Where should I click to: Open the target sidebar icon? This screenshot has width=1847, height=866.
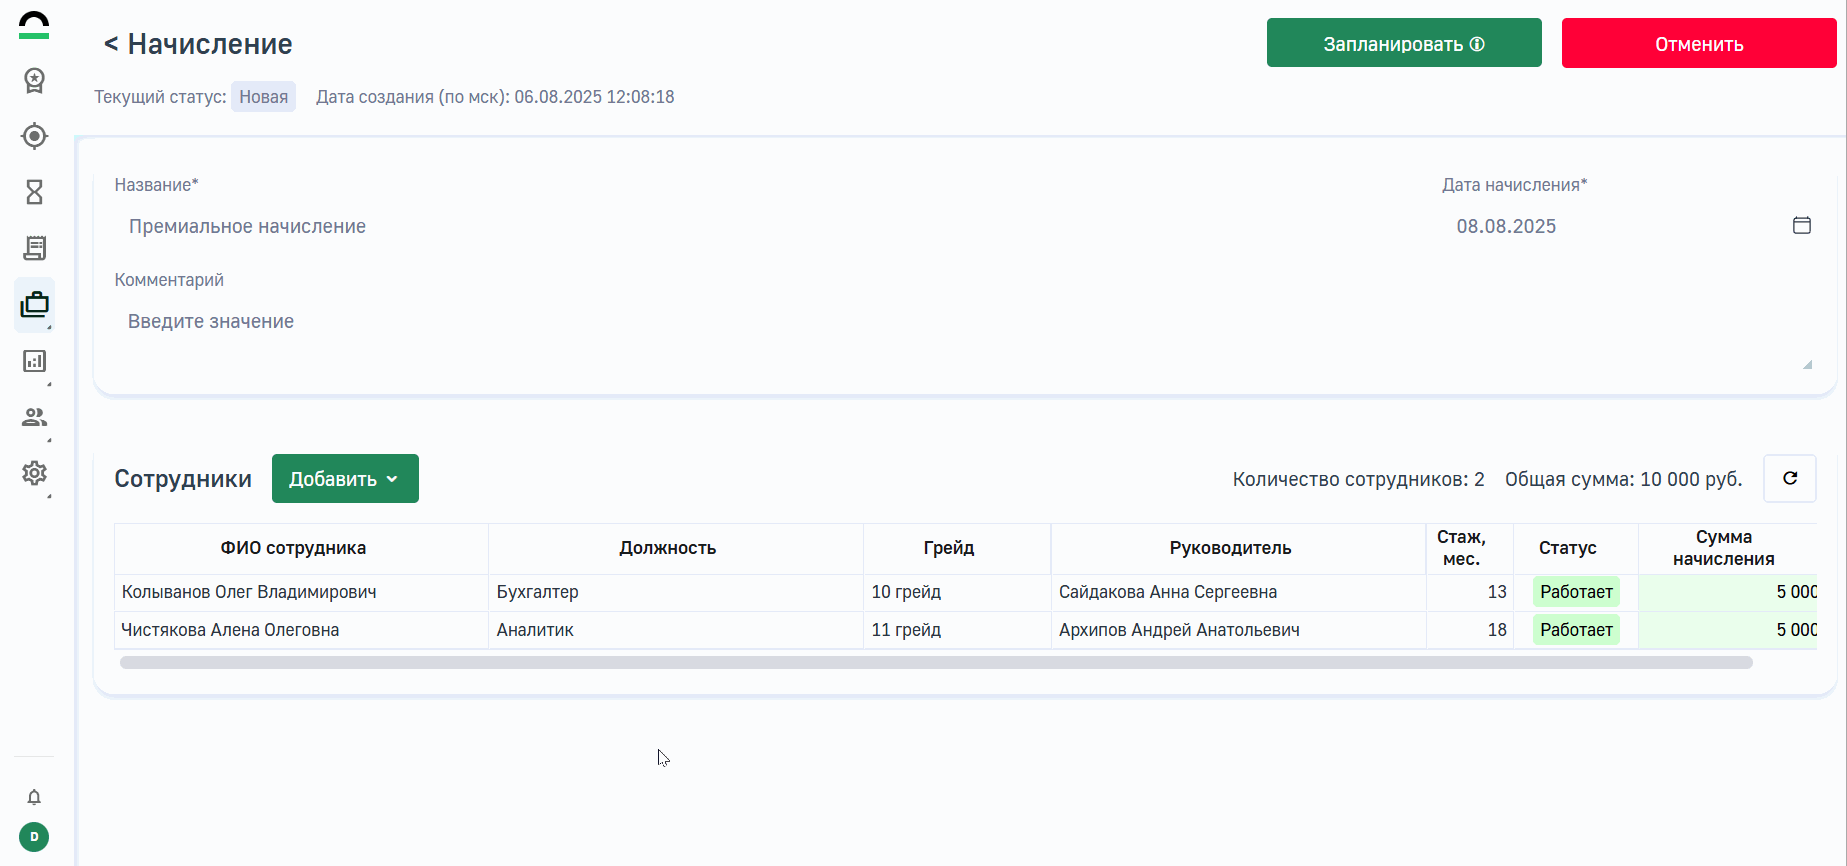pyautogui.click(x=34, y=136)
